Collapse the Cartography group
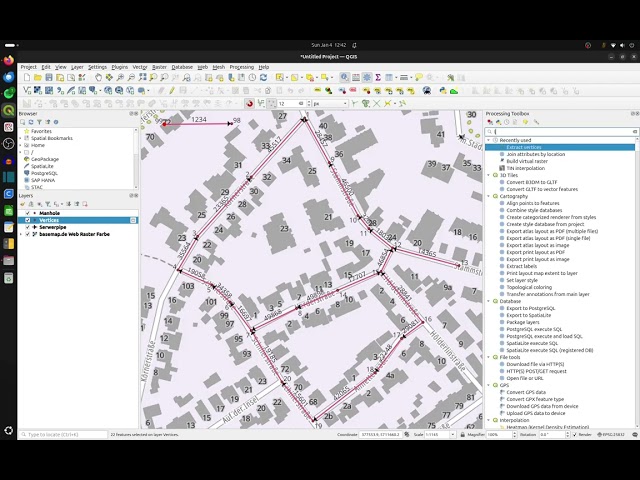Image resolution: width=640 pixels, height=480 pixels. 489,196
